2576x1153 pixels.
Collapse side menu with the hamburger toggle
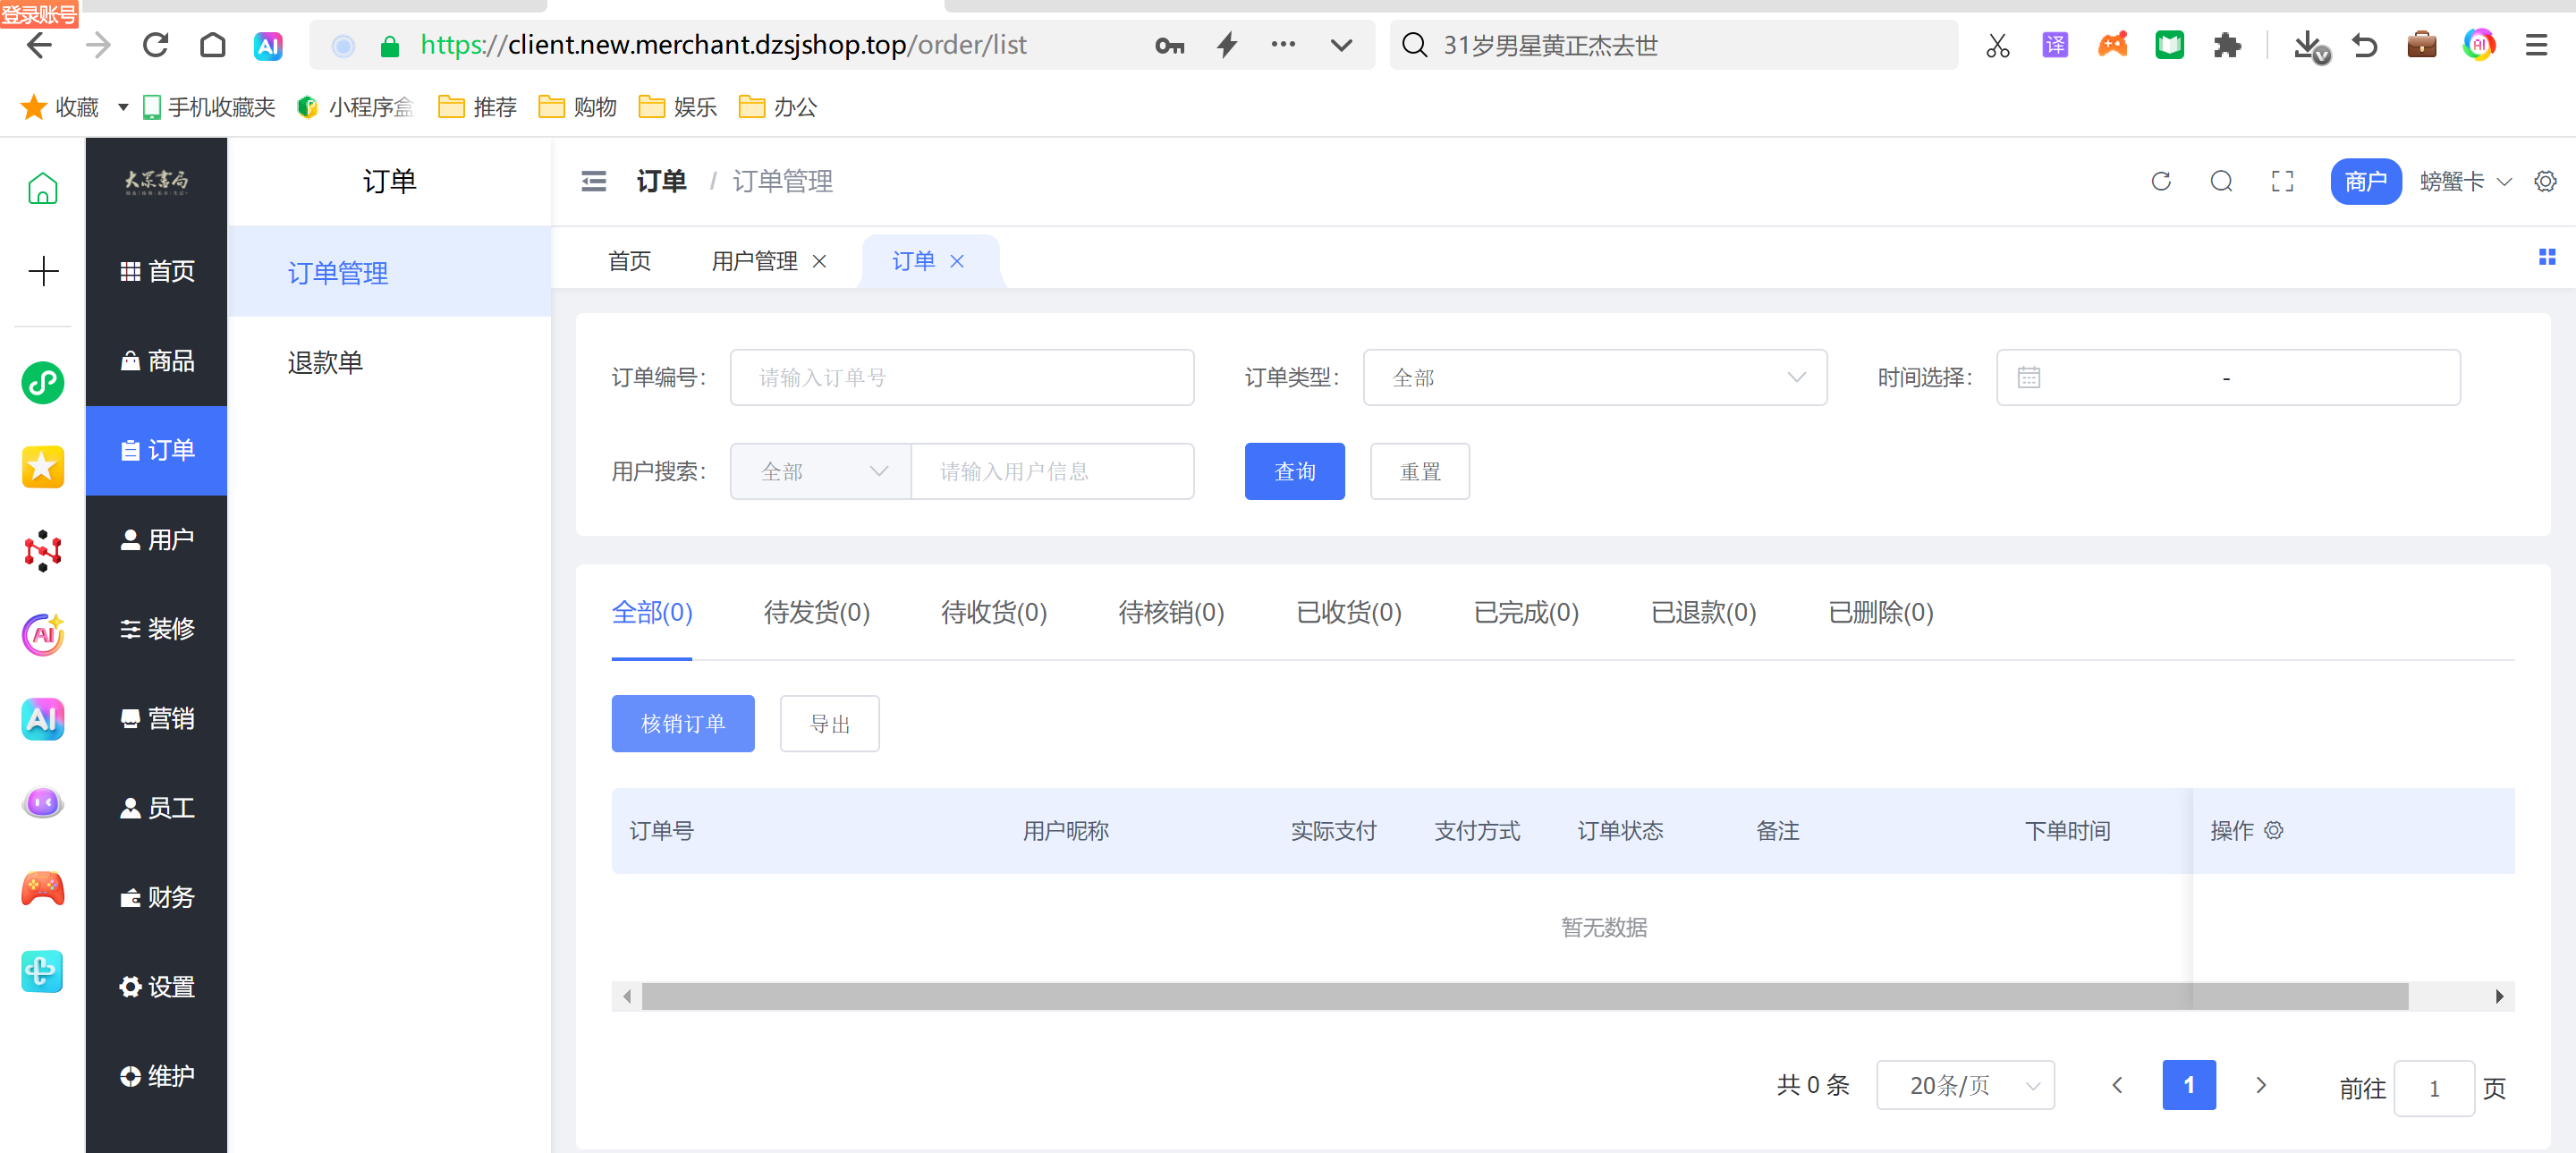pyautogui.click(x=594, y=181)
